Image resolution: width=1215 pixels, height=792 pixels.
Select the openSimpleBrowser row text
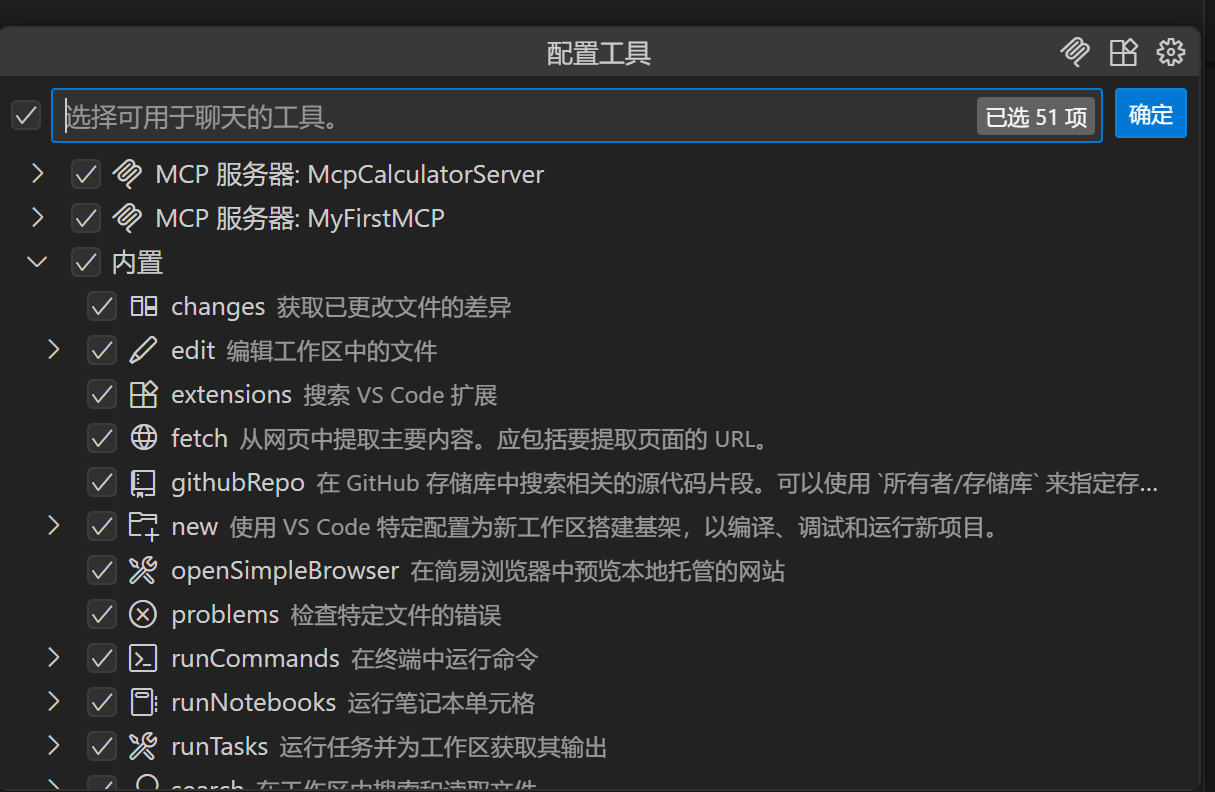tap(478, 571)
